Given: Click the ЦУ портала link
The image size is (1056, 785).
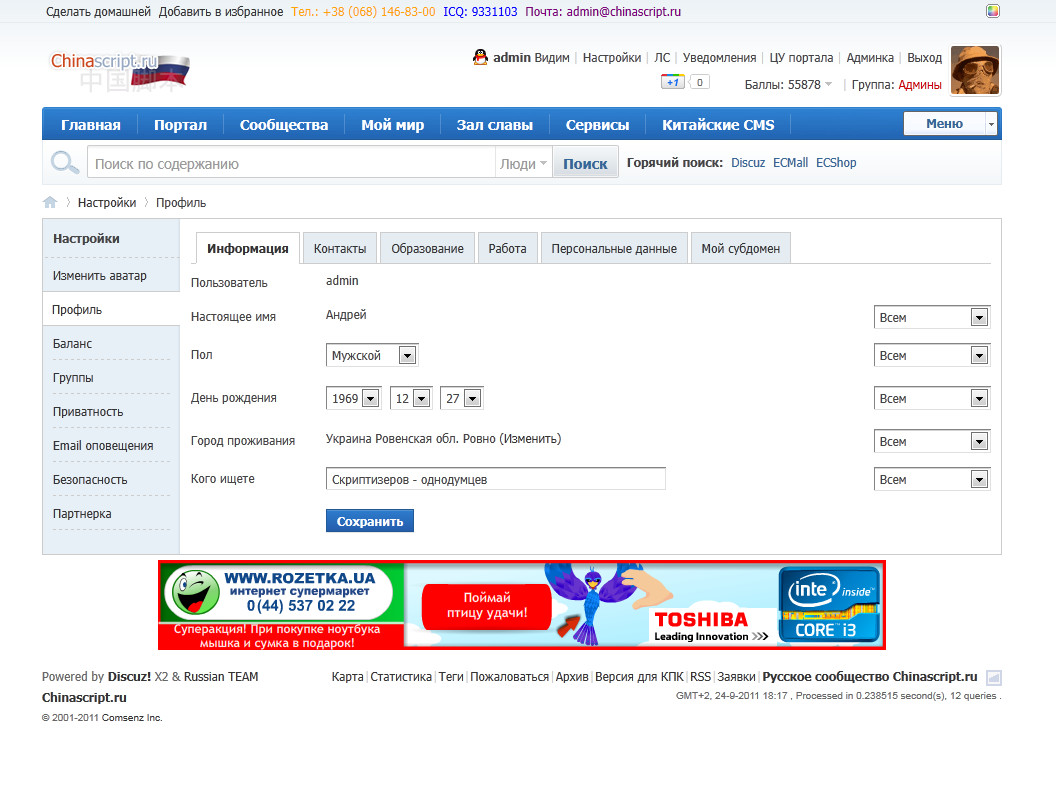Looking at the screenshot, I should coord(801,58).
